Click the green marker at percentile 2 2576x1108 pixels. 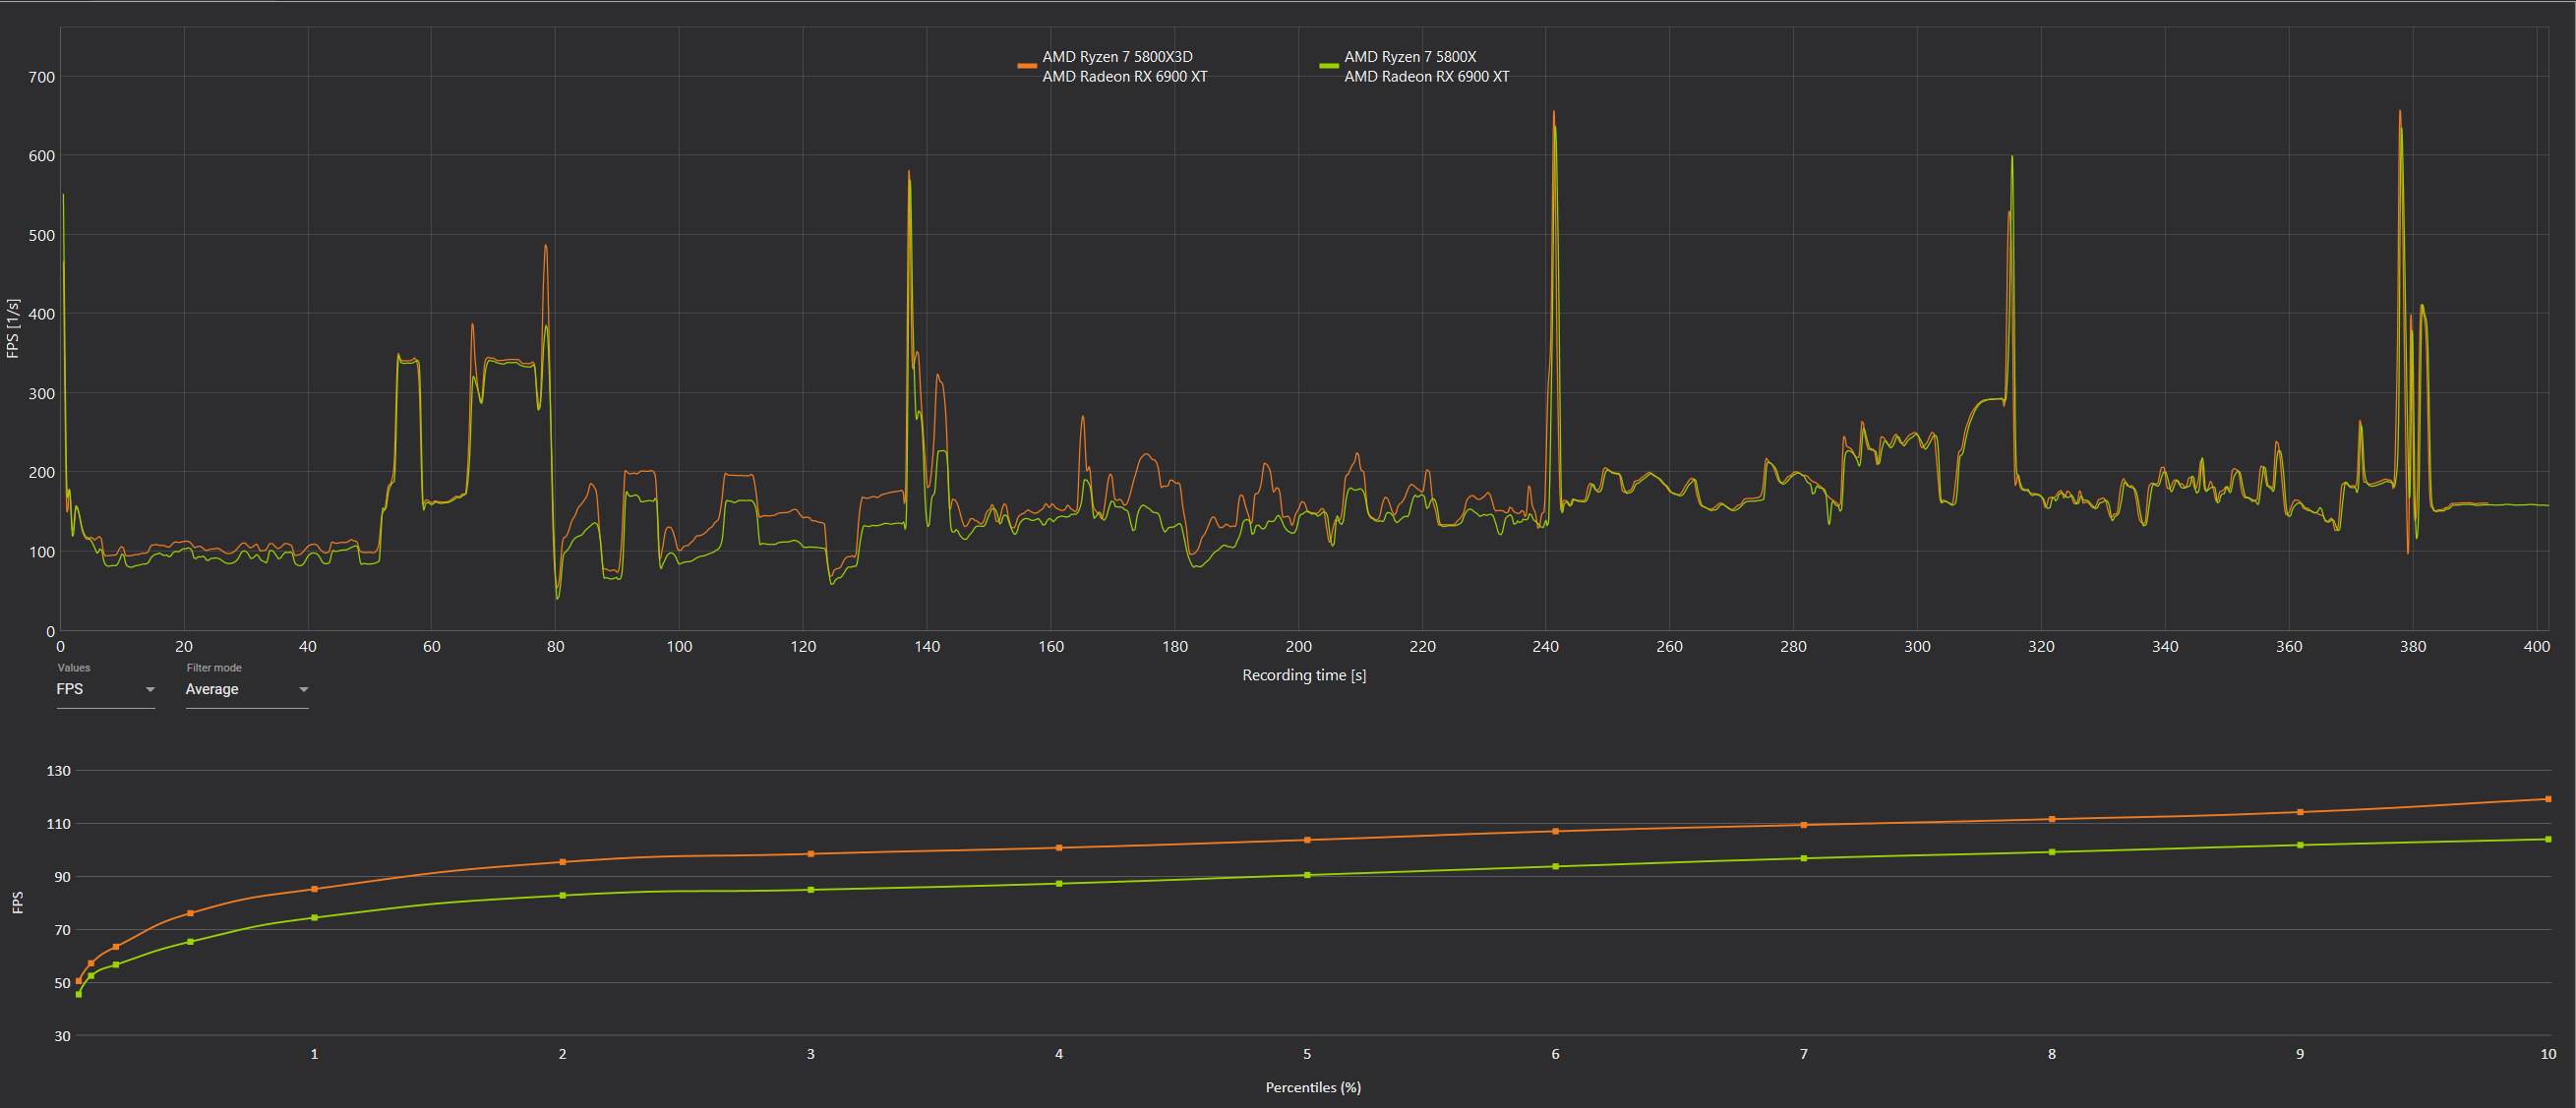[562, 895]
